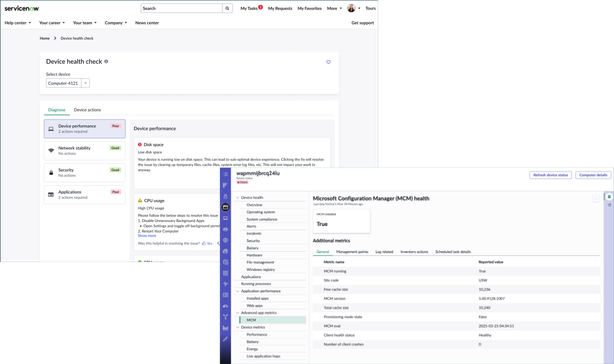This screenshot has width=614, height=364.
Task: Click the Show more link under CPU usage
Action: 147,236
